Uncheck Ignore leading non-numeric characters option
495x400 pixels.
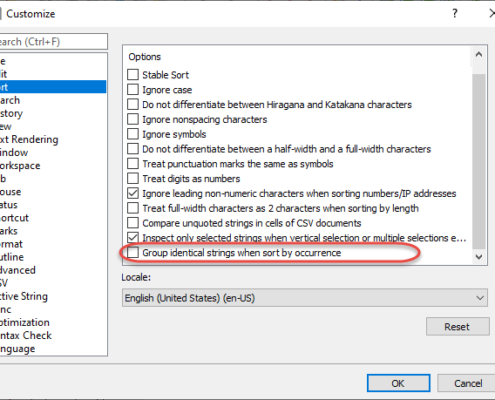(133, 193)
